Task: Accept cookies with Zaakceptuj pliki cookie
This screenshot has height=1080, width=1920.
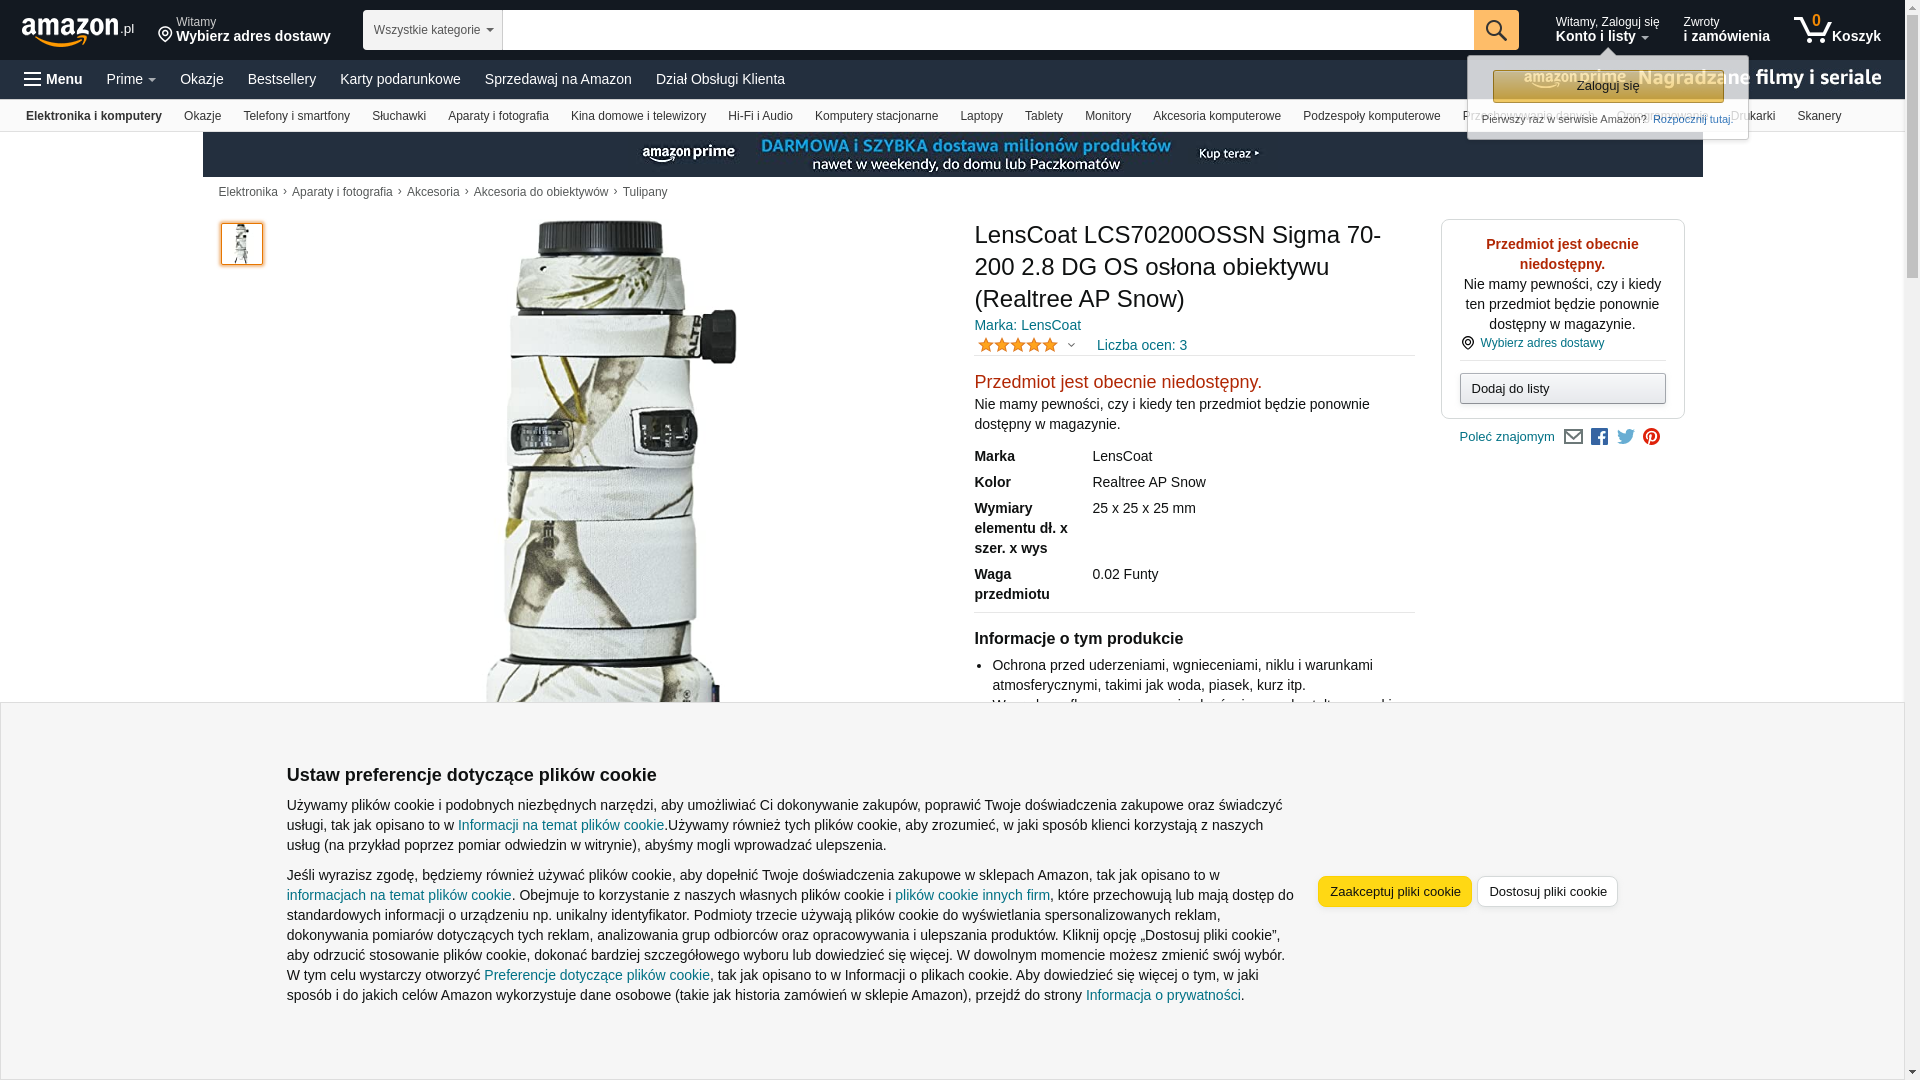Action: (x=1394, y=892)
